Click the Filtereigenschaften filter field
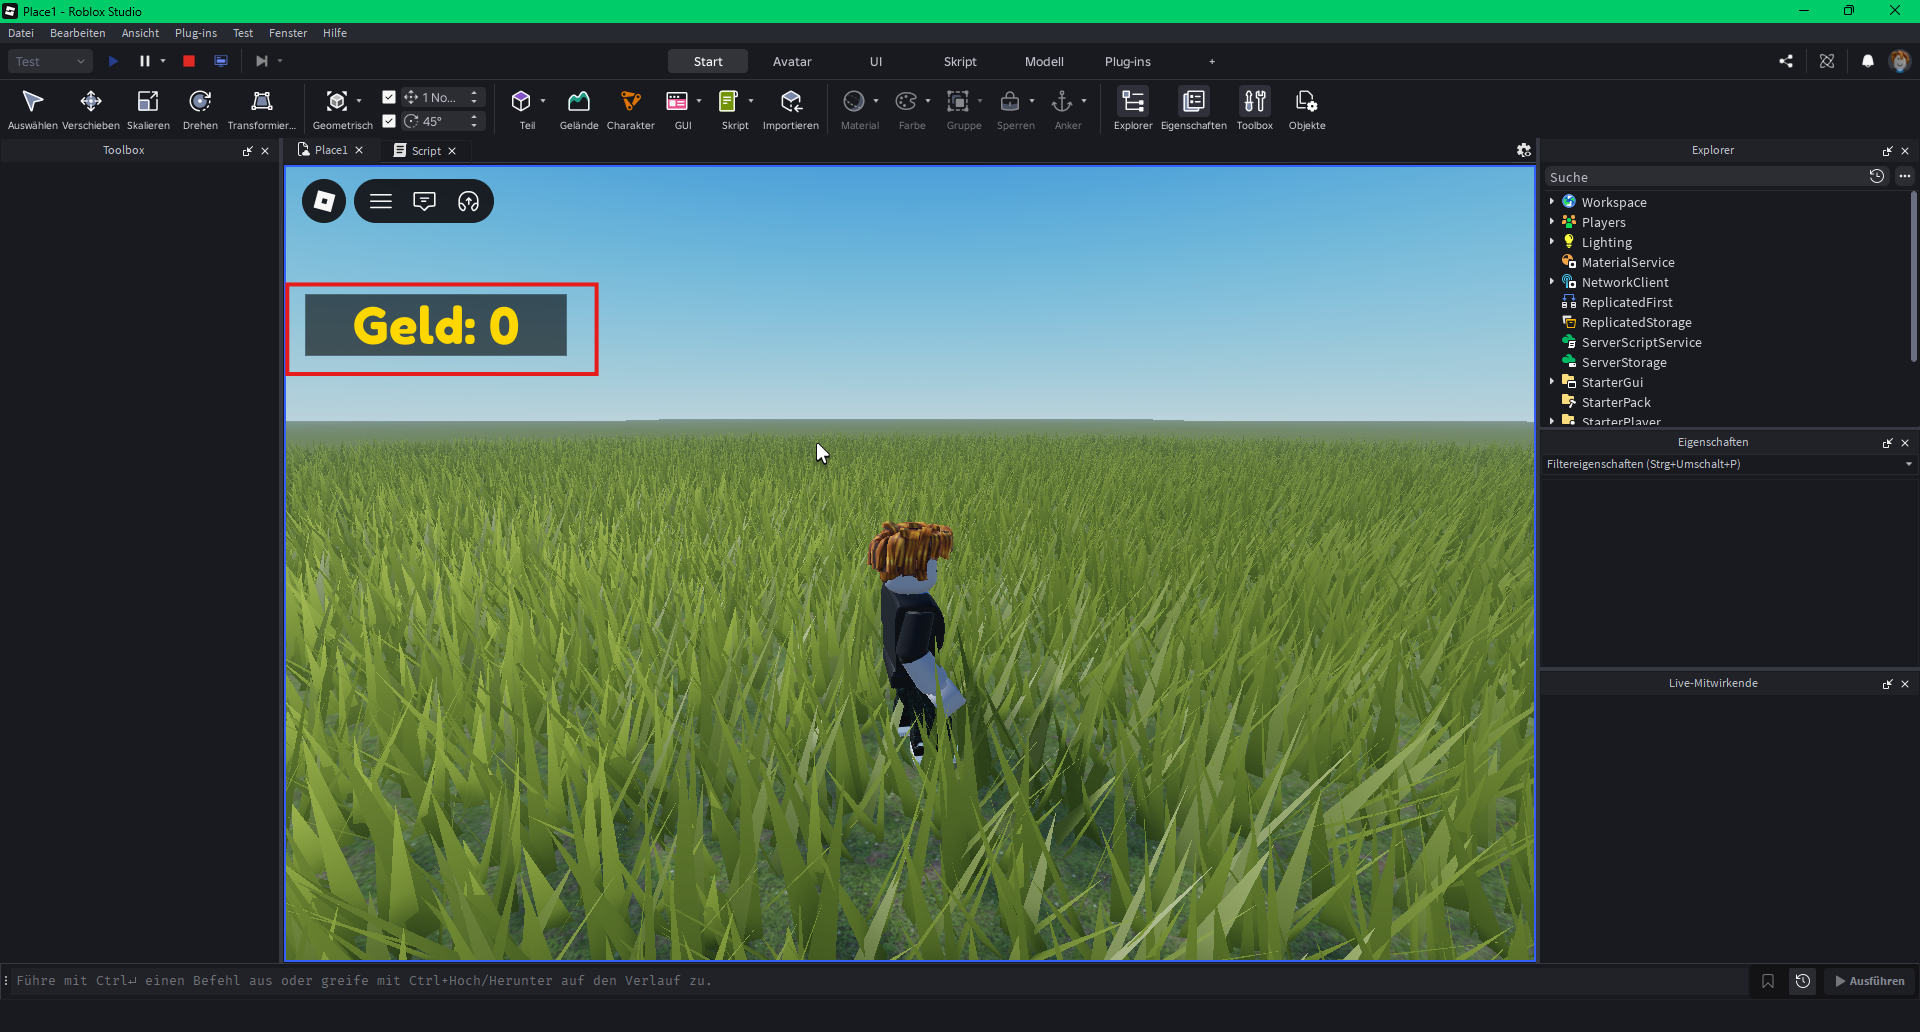The image size is (1920, 1032). coord(1728,464)
